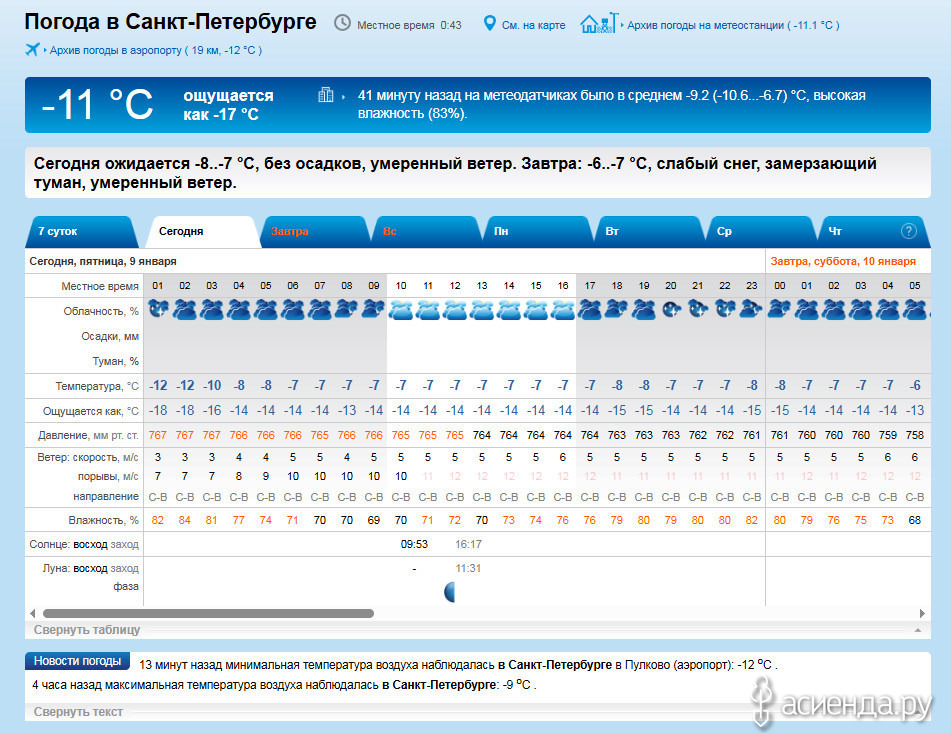Open Архив погоды в аэропорту link
The width and height of the screenshot is (951, 733).
[152, 50]
